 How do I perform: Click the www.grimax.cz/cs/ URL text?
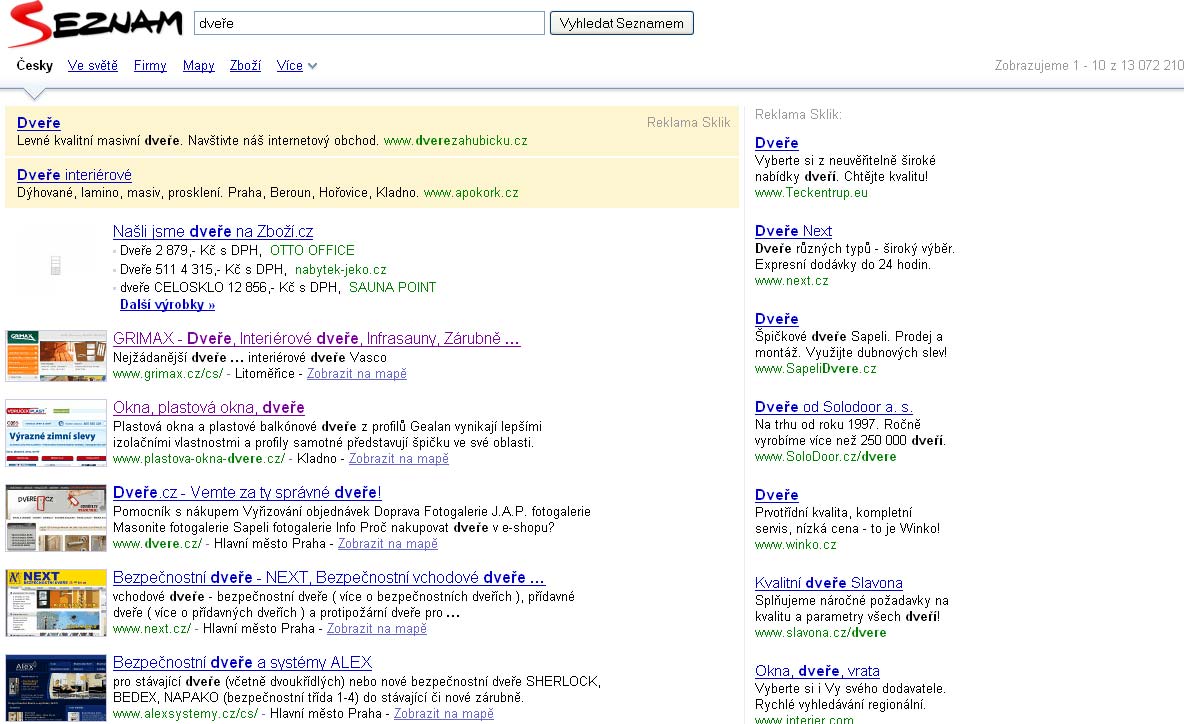pos(168,374)
